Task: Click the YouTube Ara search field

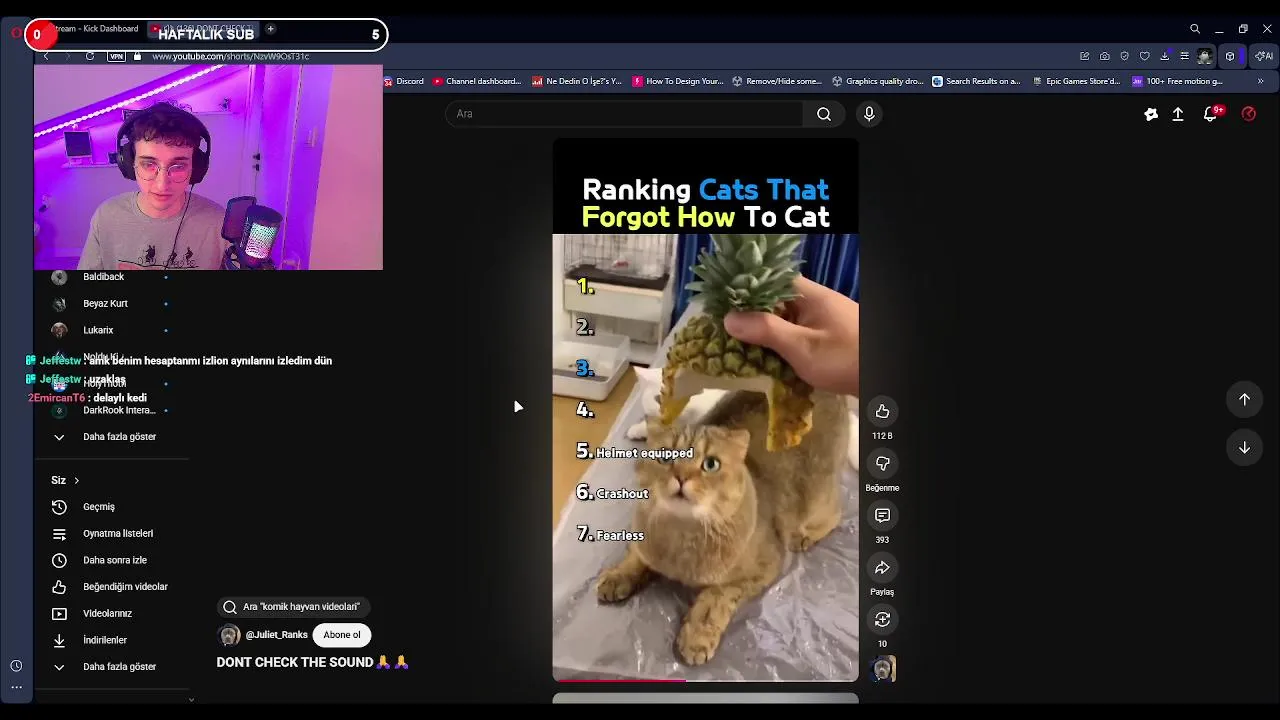Action: pyautogui.click(x=624, y=114)
